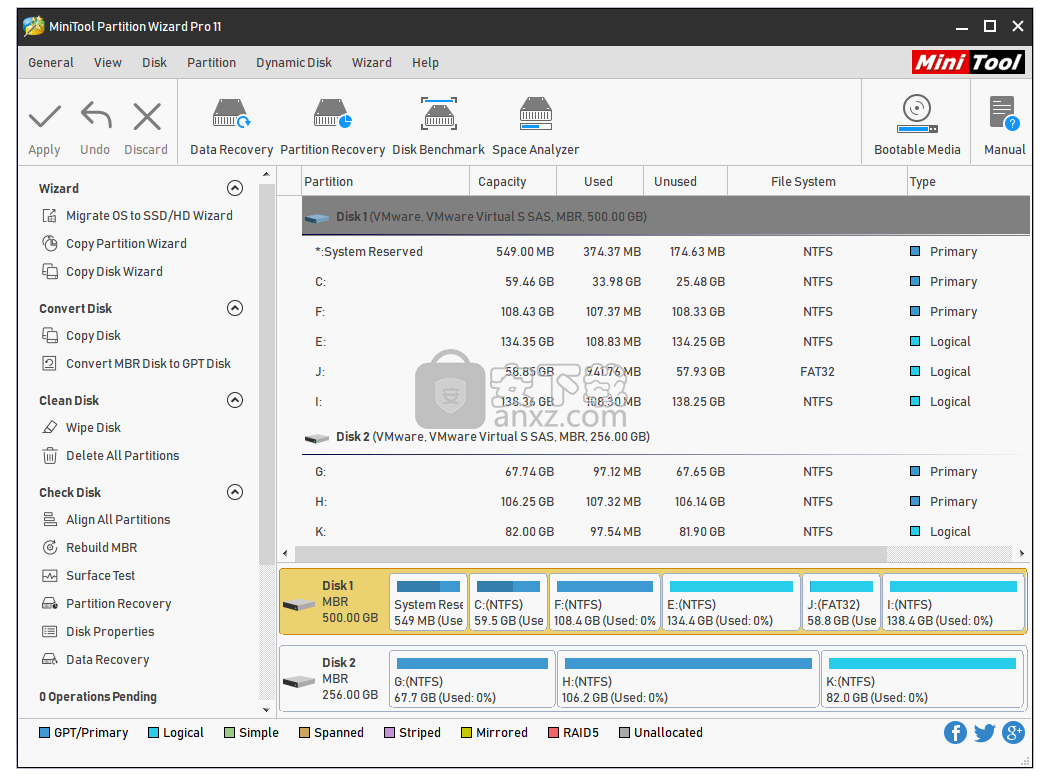Image resolution: width=1046 pixels, height=781 pixels.
Task: Open the Disk menu
Action: click(154, 63)
